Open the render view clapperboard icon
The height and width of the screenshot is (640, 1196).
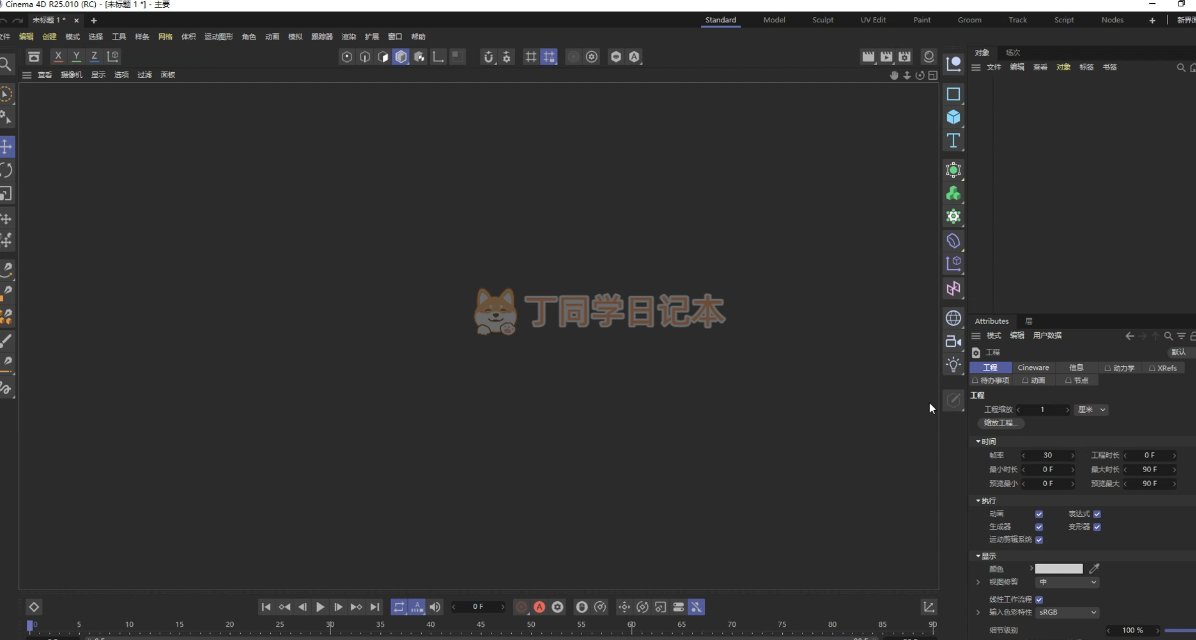click(x=868, y=56)
